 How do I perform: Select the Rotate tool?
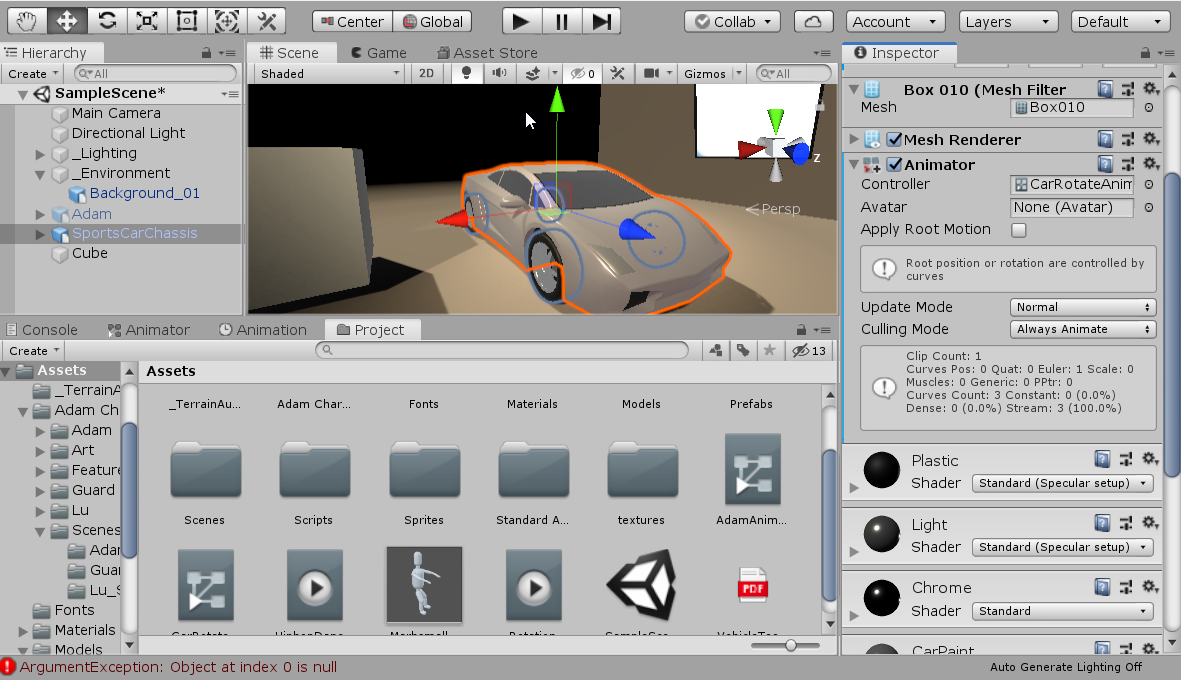(107, 21)
